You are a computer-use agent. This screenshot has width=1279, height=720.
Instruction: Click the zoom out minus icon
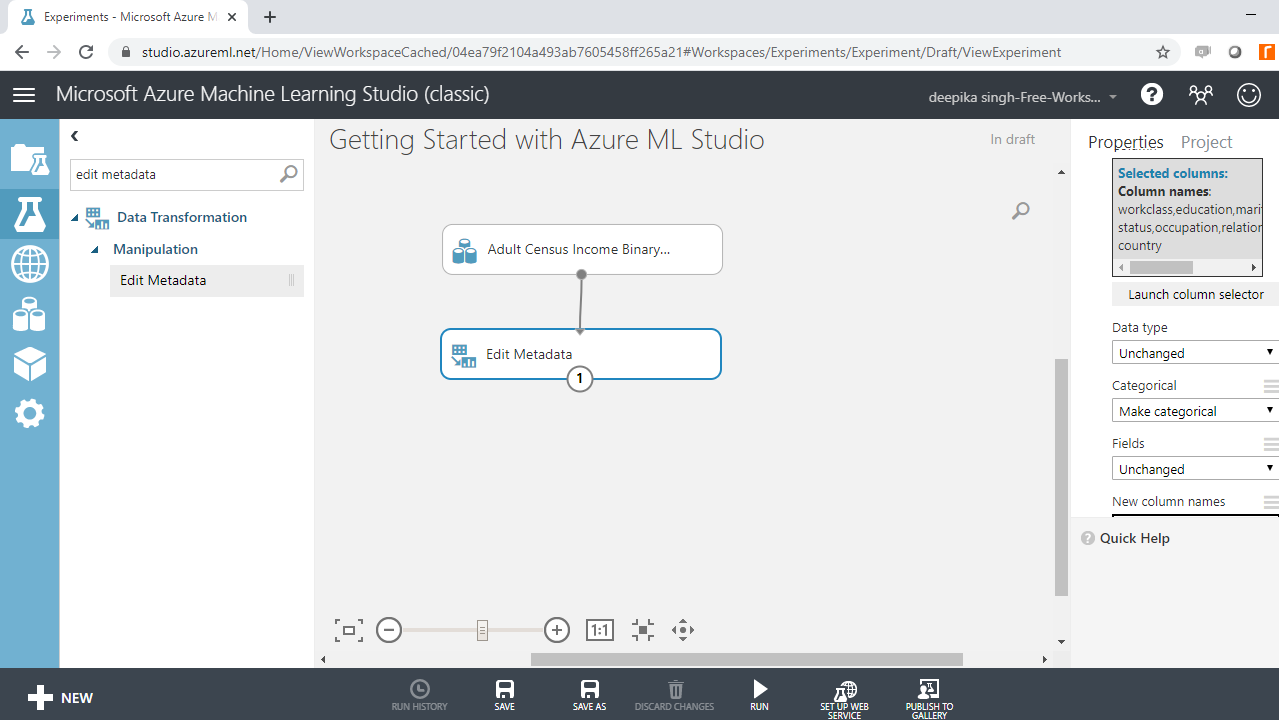[x=389, y=630]
